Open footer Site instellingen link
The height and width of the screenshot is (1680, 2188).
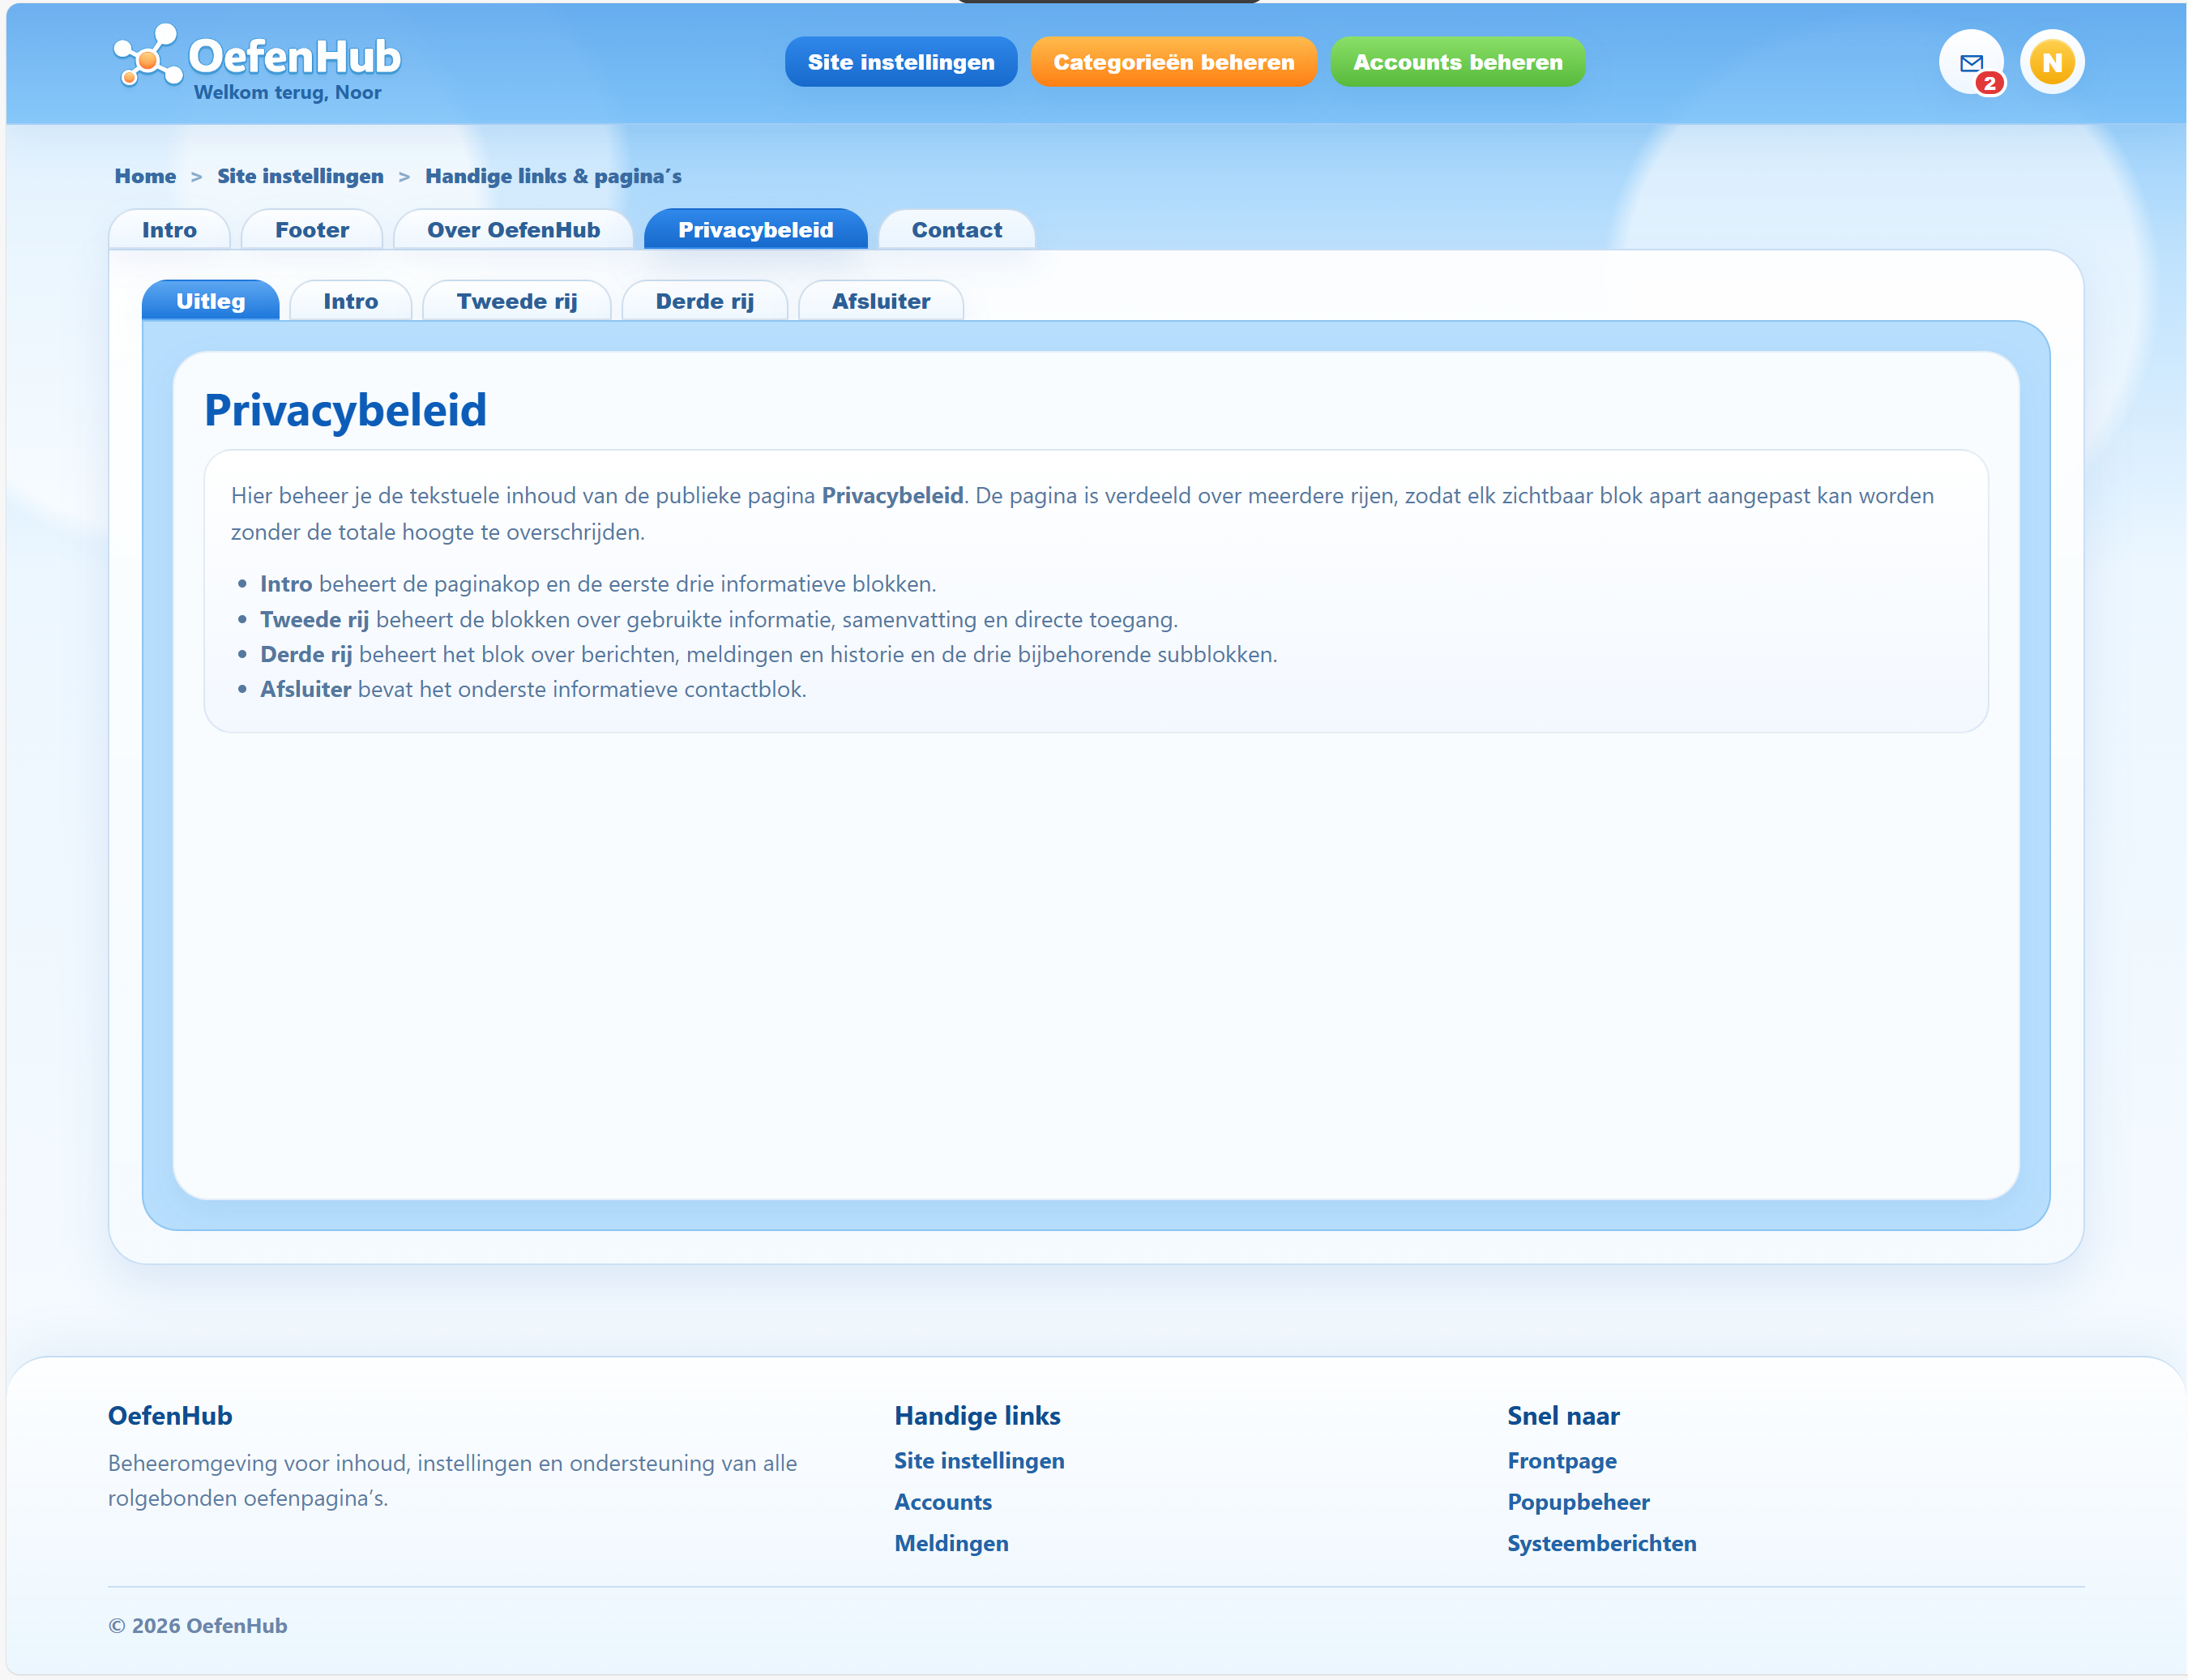[x=979, y=1460]
